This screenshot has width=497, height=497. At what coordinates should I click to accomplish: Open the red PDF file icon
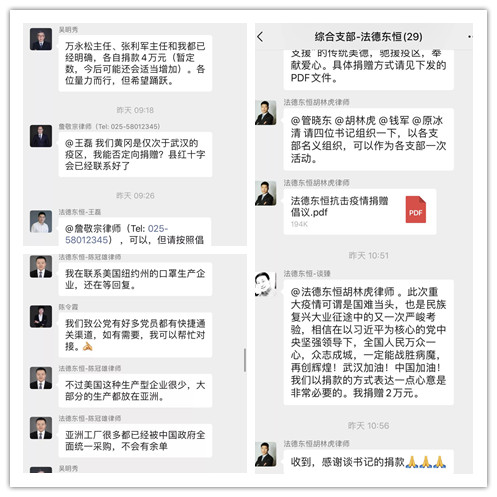416,209
